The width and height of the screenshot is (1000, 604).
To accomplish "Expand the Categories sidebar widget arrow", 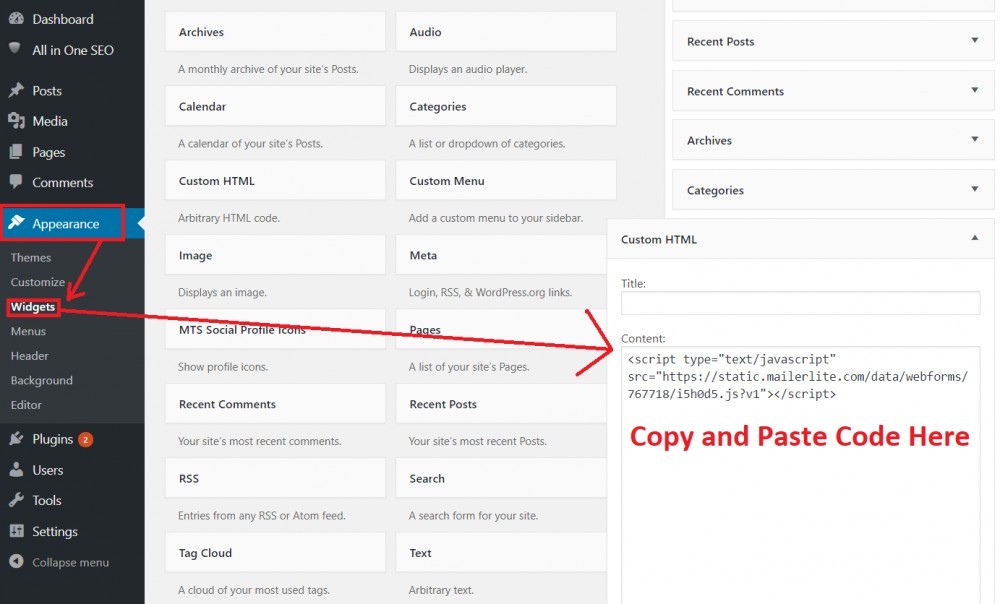I will point(974,189).
